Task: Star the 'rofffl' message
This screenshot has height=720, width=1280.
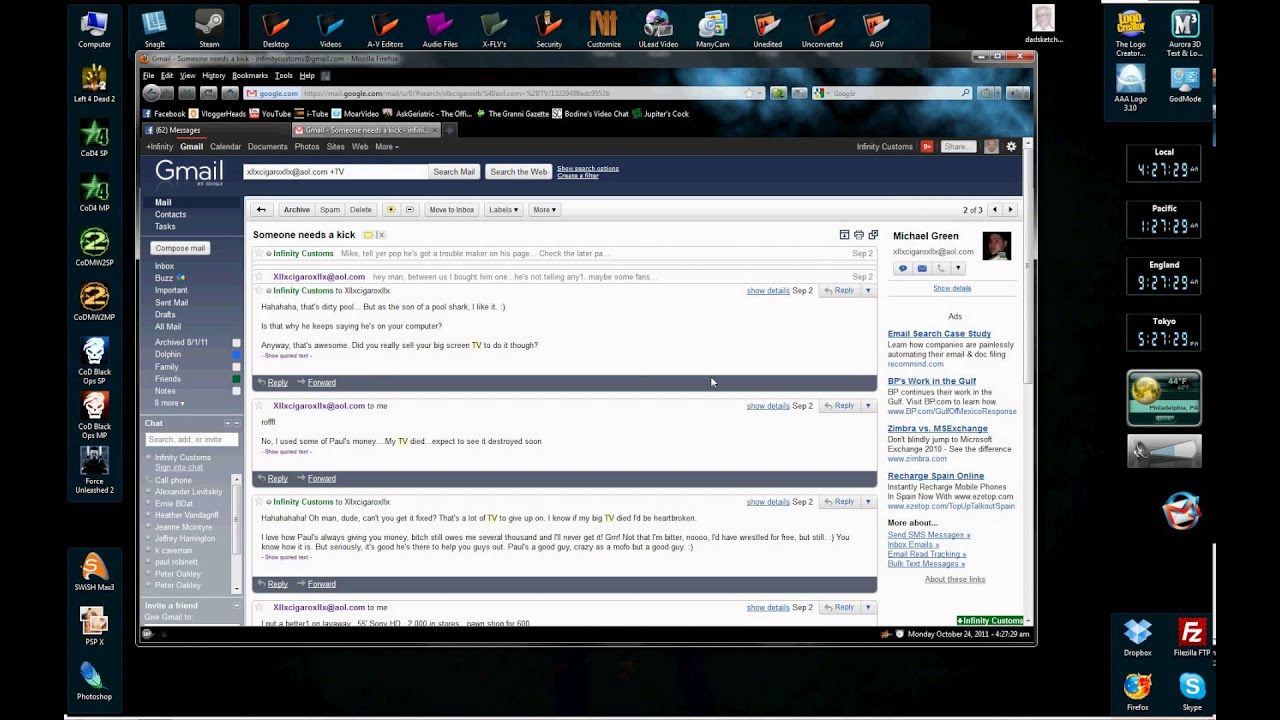Action: point(259,406)
